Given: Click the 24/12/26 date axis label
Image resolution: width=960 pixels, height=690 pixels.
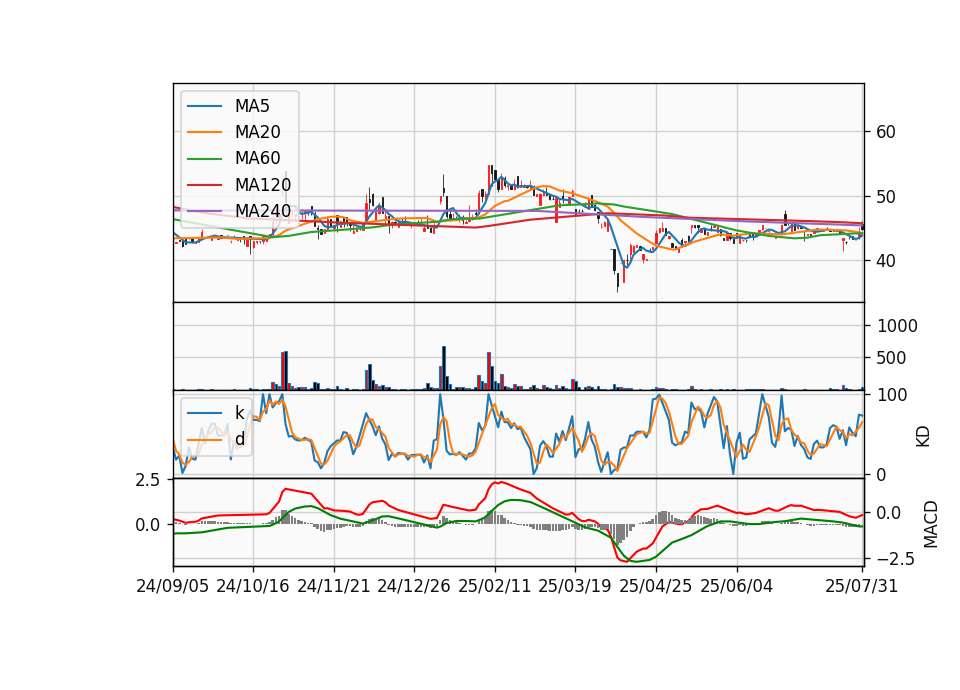Looking at the screenshot, I should [x=414, y=586].
